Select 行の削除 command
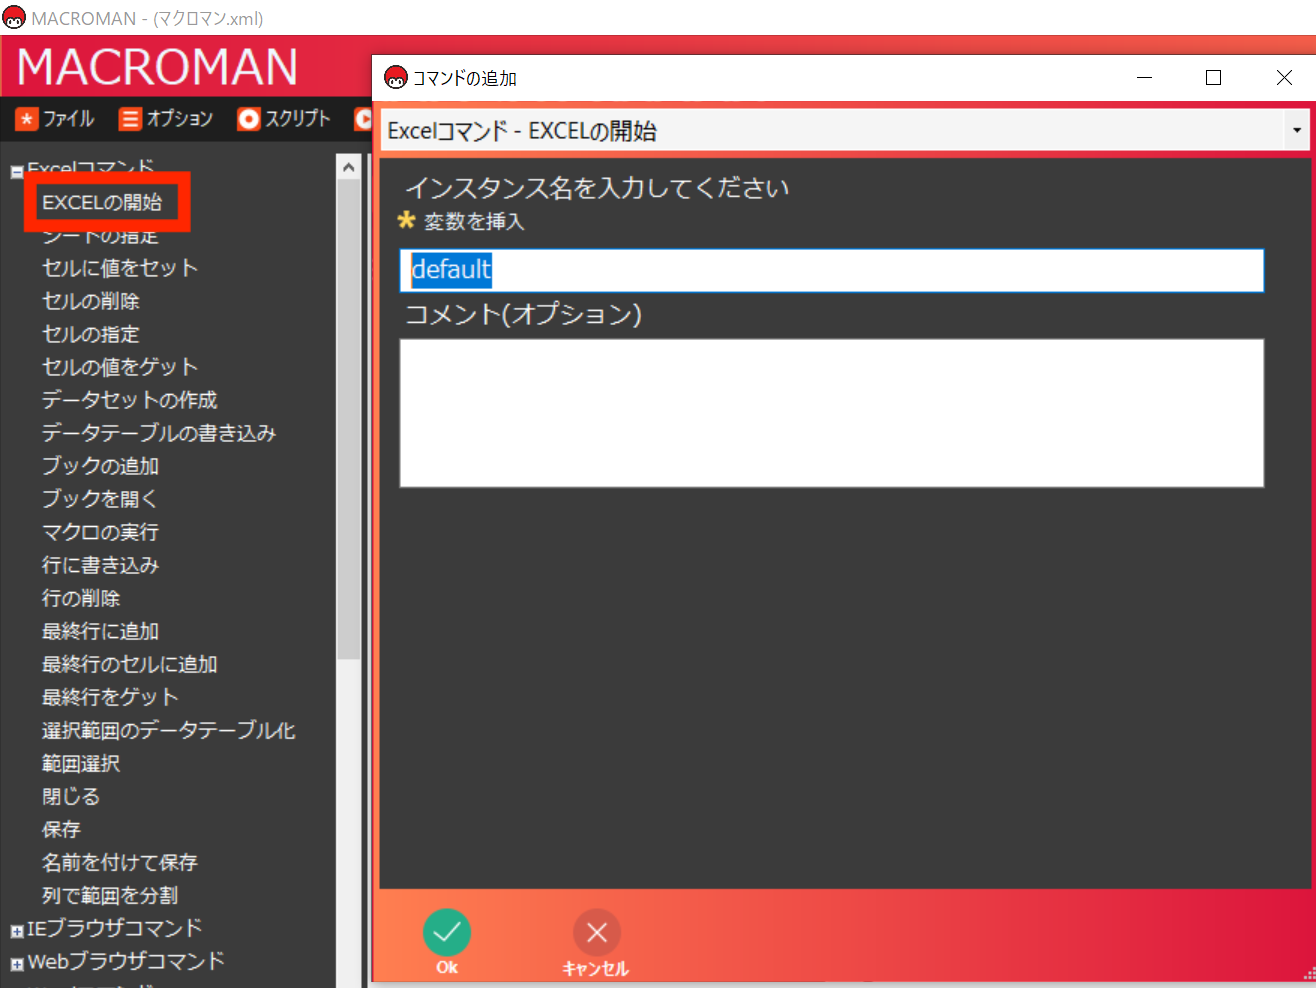This screenshot has width=1316, height=988. 81,598
